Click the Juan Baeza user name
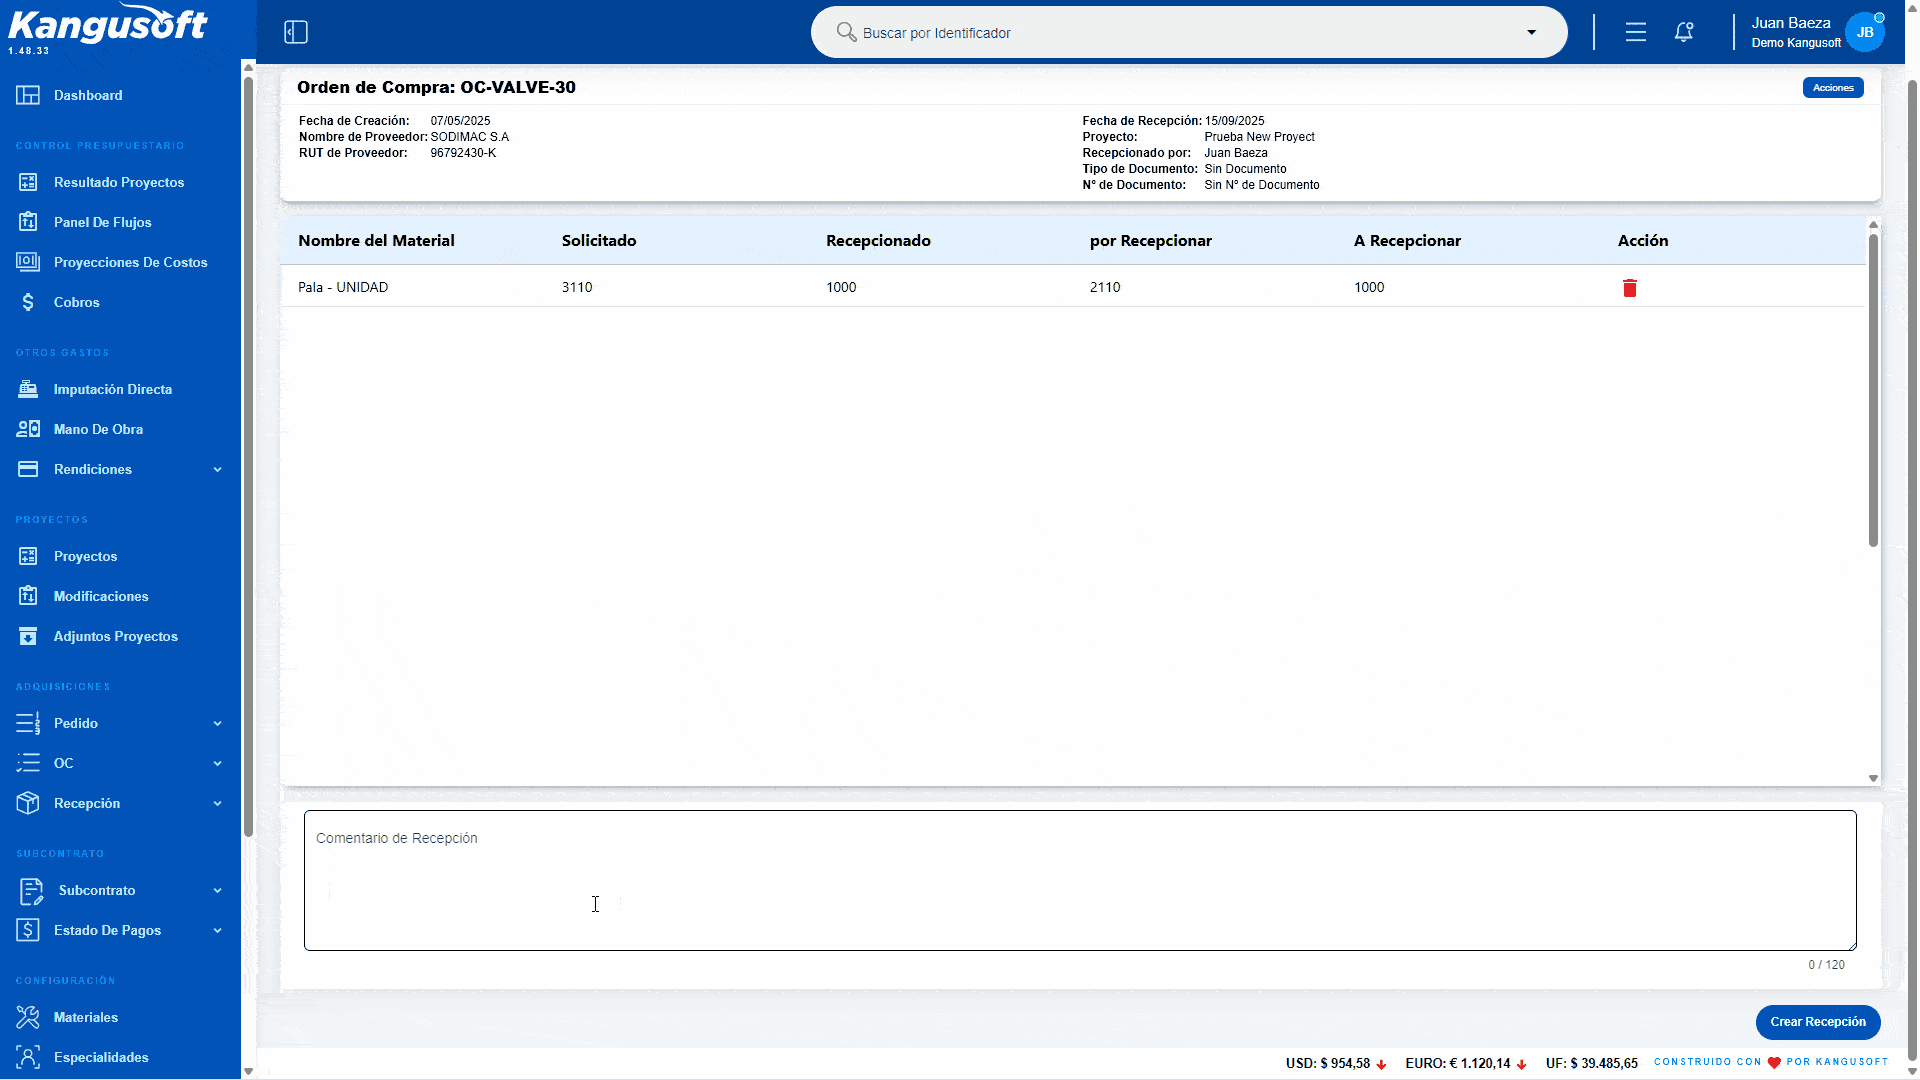 pyautogui.click(x=1791, y=23)
